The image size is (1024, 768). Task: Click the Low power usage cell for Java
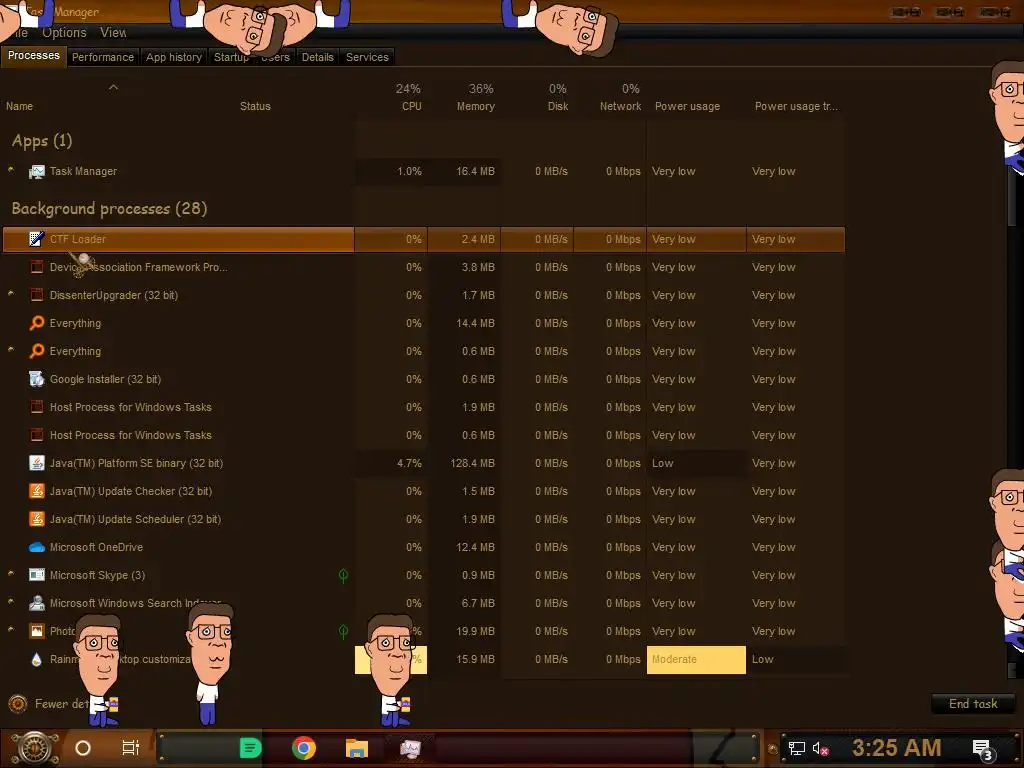click(x=696, y=463)
